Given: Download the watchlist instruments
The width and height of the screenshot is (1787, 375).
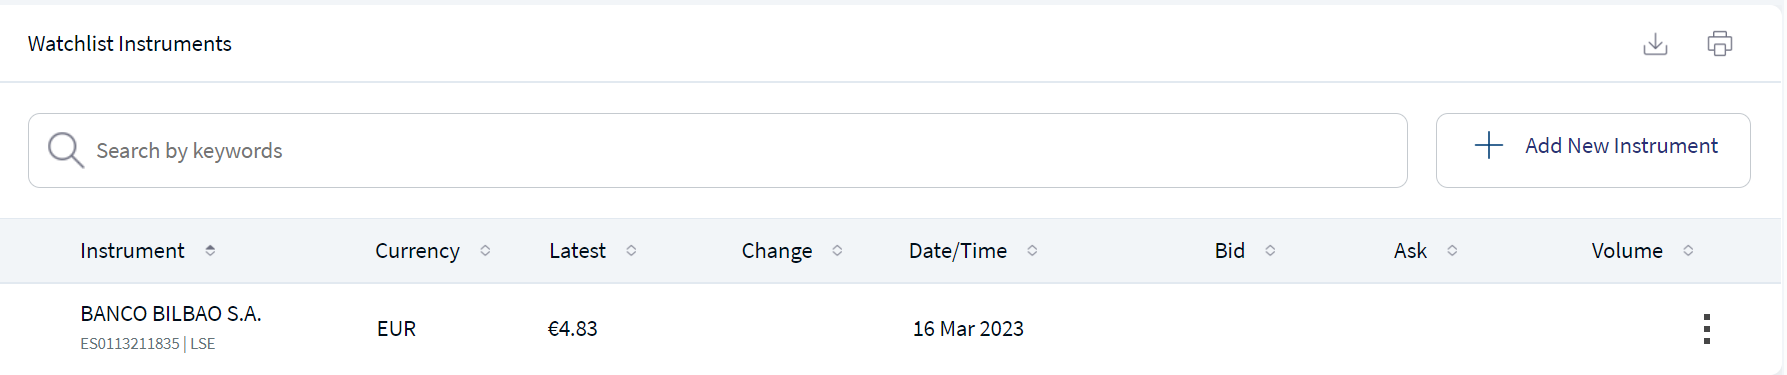Looking at the screenshot, I should tap(1655, 44).
